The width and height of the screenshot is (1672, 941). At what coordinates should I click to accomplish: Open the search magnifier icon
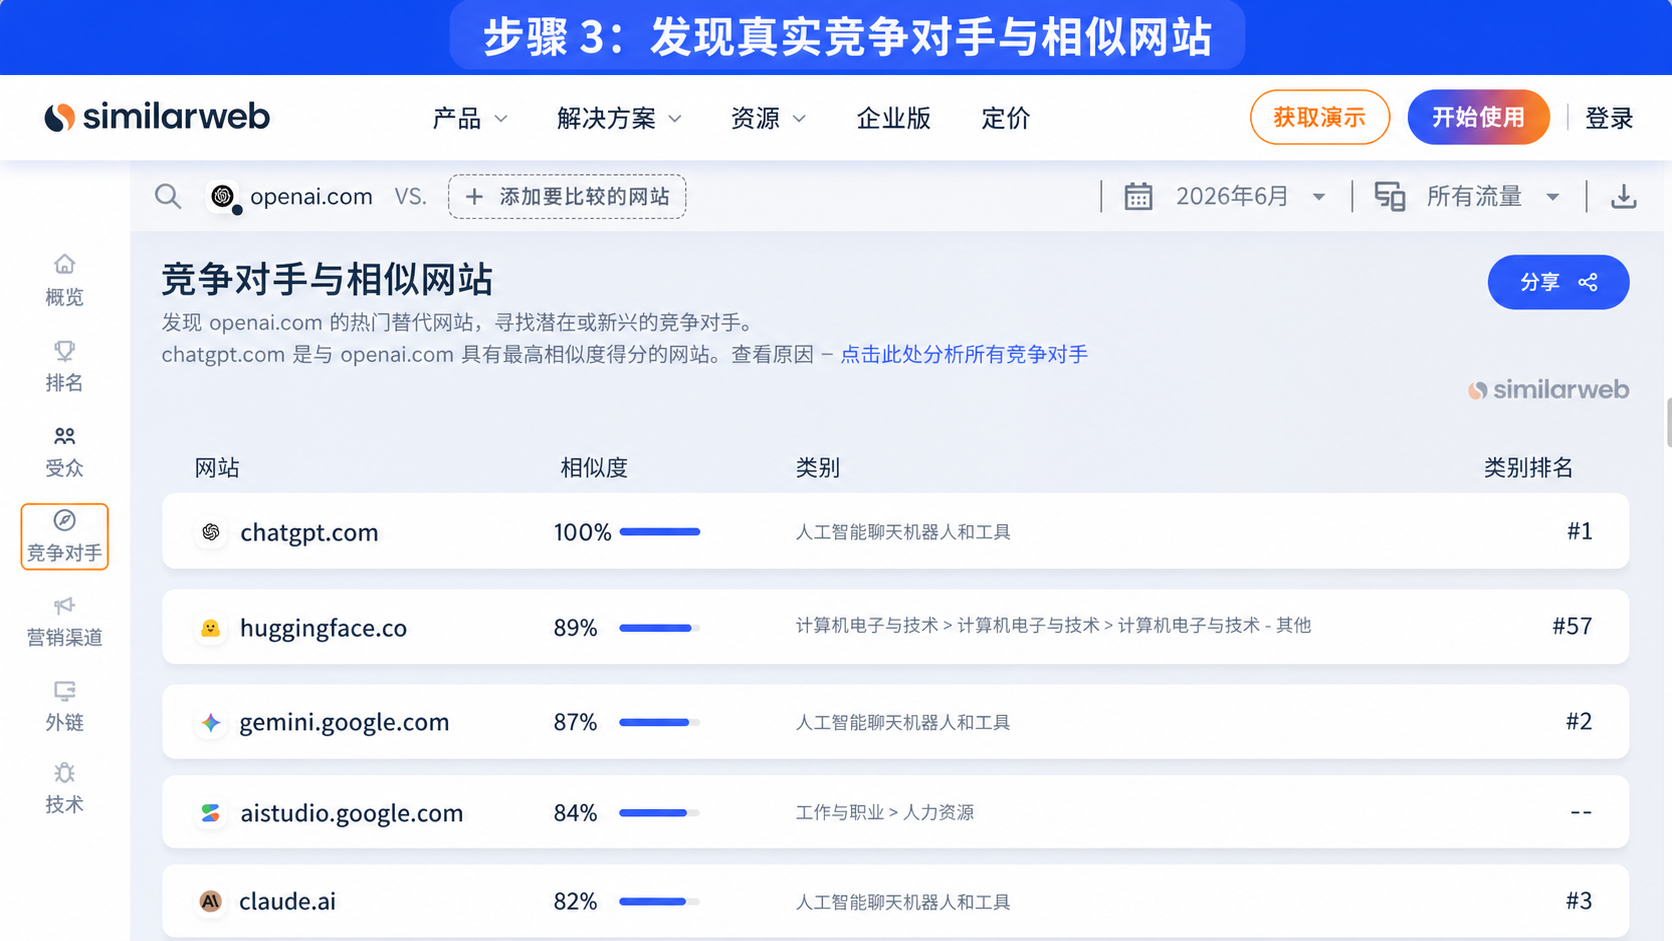point(168,196)
